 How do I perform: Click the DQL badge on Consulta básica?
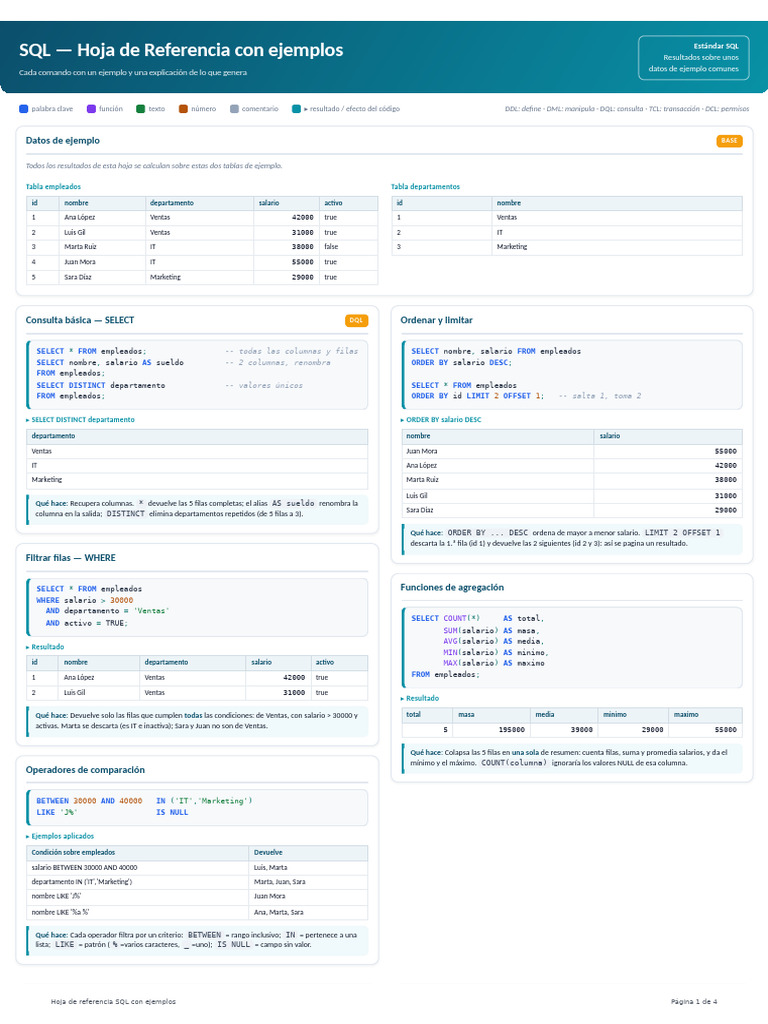[x=357, y=321]
